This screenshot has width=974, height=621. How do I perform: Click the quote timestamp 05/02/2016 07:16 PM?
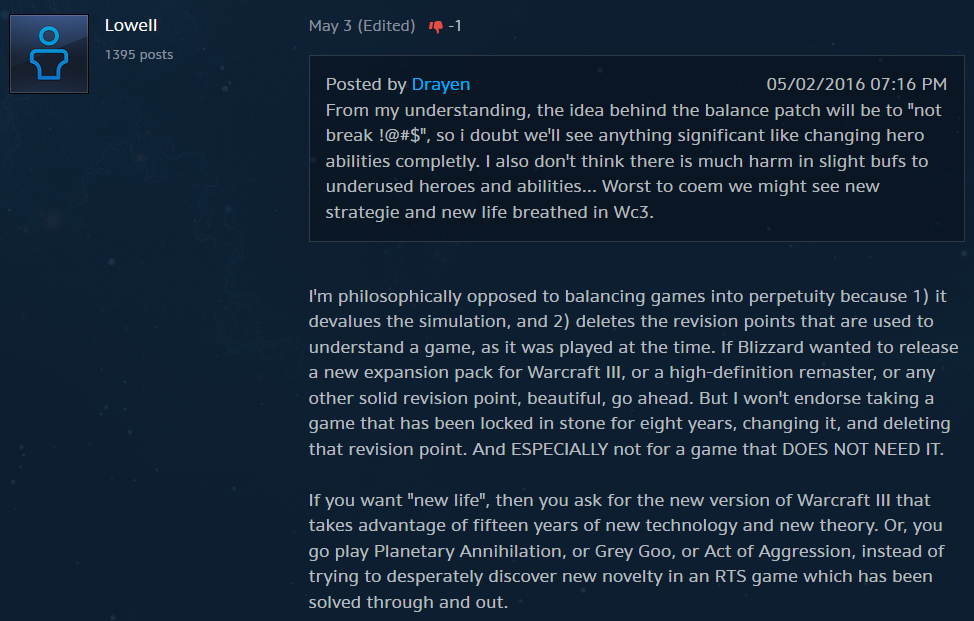[x=856, y=84]
